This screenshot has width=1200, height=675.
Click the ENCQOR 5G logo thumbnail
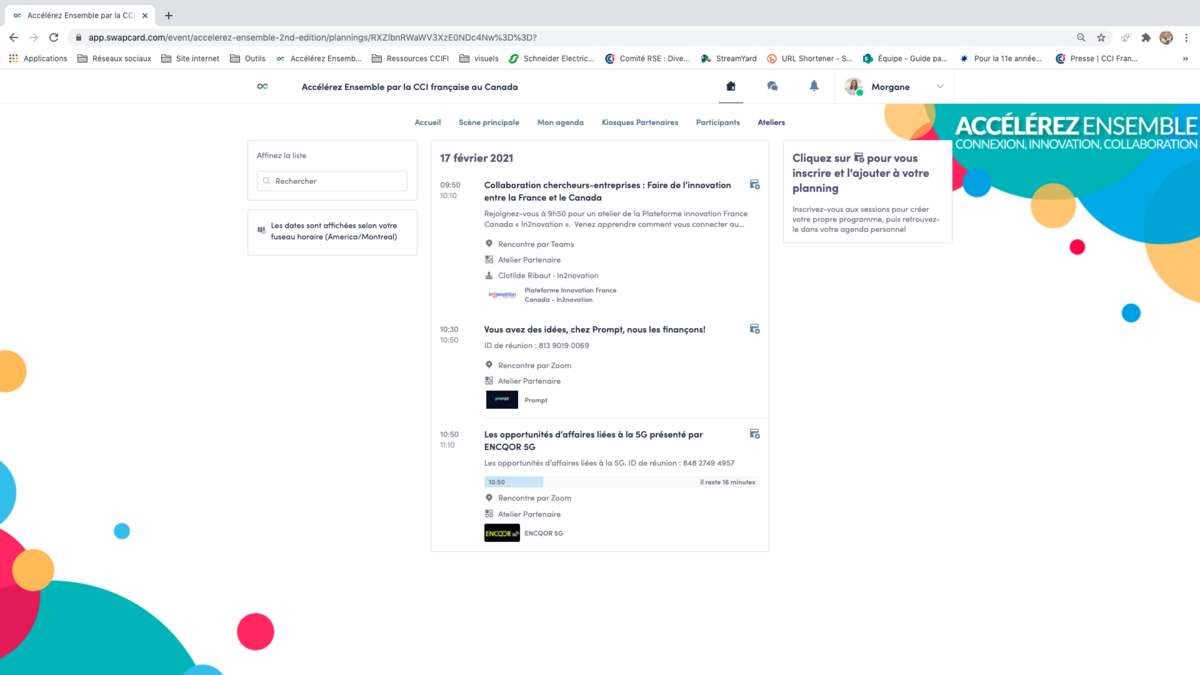click(x=502, y=533)
